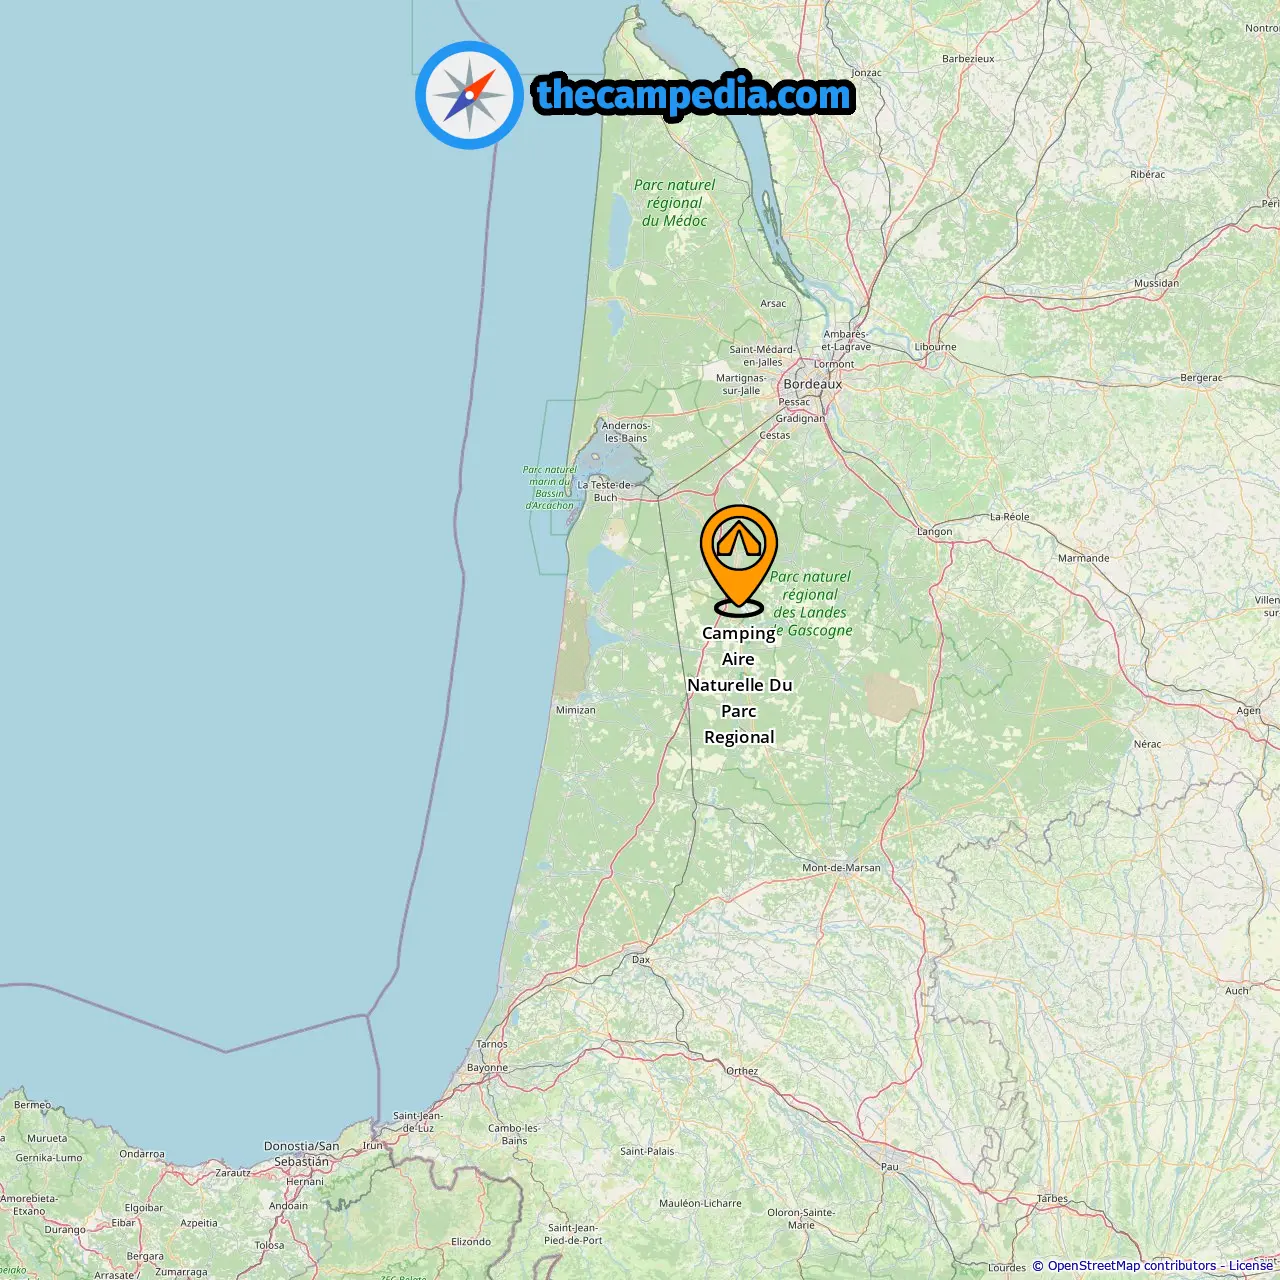Open the thecampedia.com title link

(694, 95)
